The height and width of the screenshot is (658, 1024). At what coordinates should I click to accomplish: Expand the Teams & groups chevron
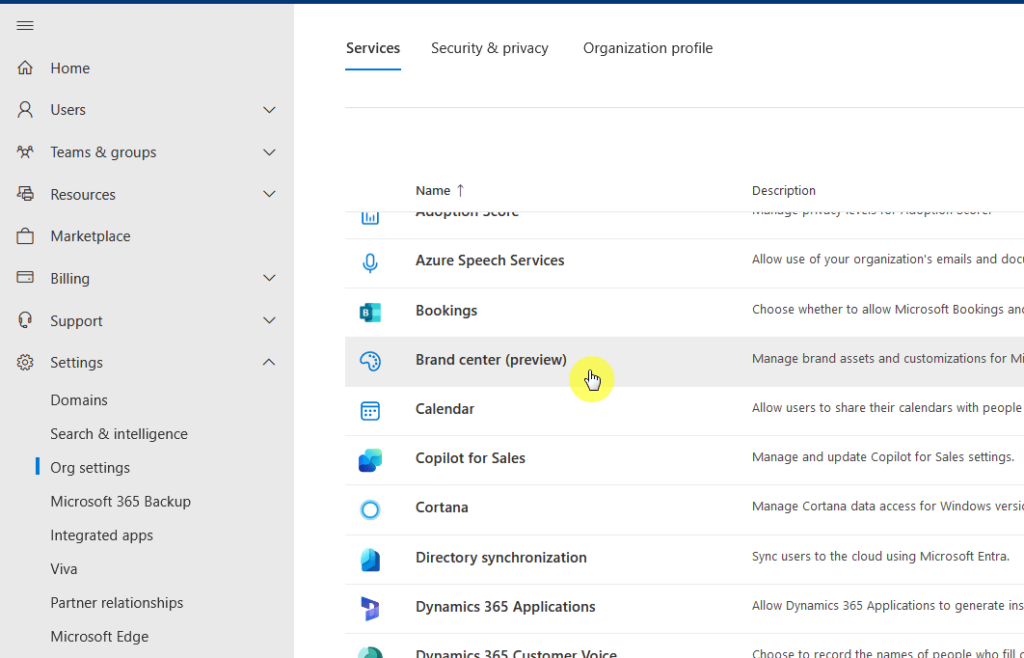pos(269,152)
